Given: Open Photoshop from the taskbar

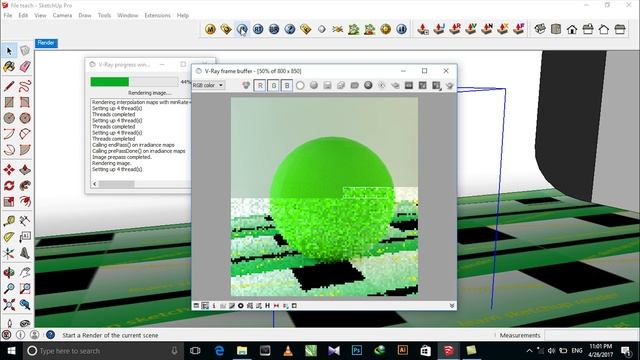Looking at the screenshot, I should [x=357, y=351].
